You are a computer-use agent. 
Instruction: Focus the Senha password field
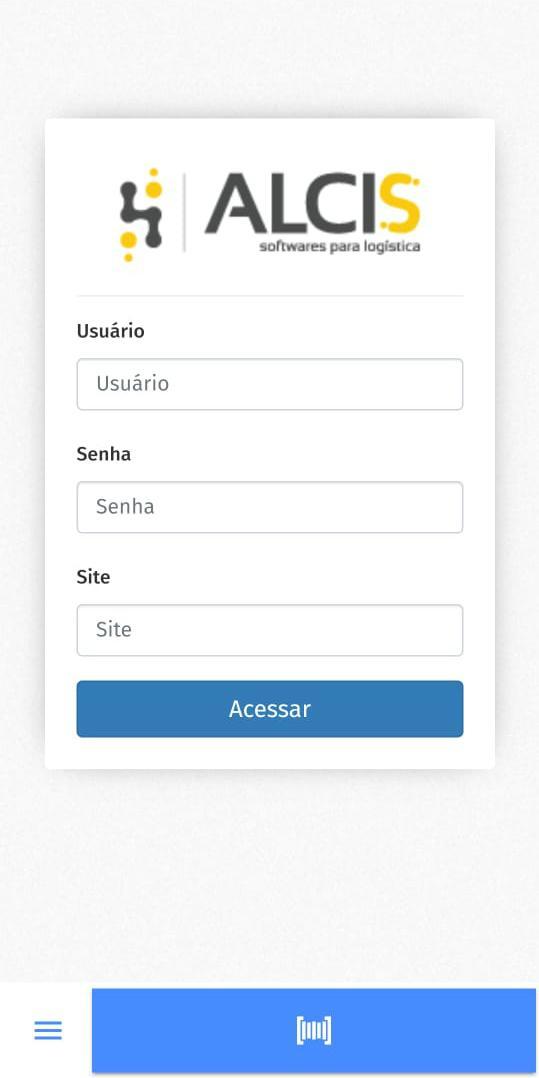(270, 507)
